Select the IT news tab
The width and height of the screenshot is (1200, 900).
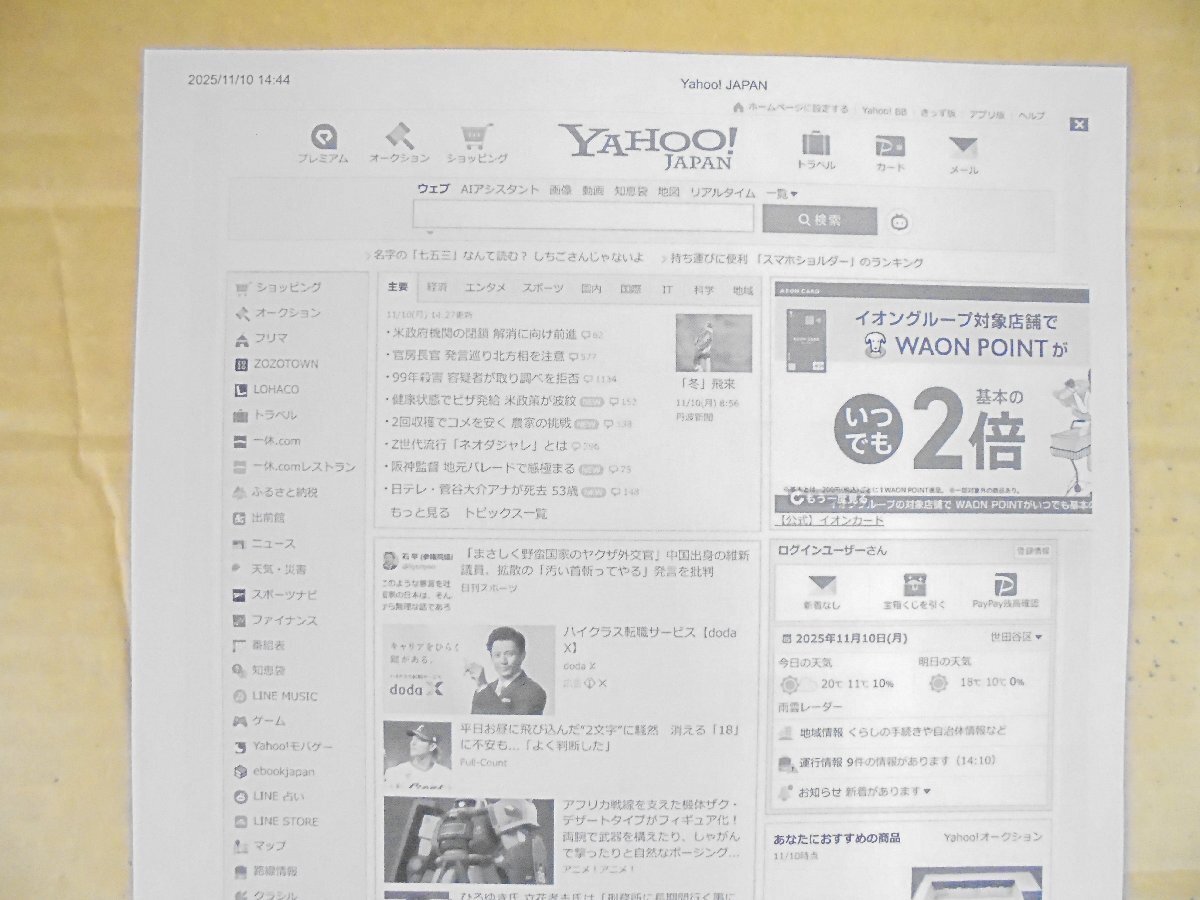pyautogui.click(x=666, y=289)
